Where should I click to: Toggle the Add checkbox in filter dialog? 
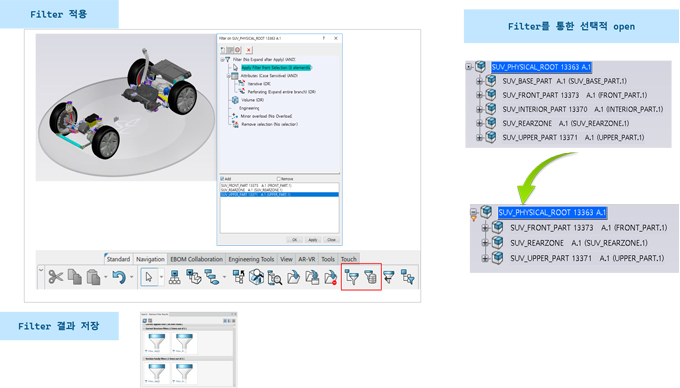(222, 179)
